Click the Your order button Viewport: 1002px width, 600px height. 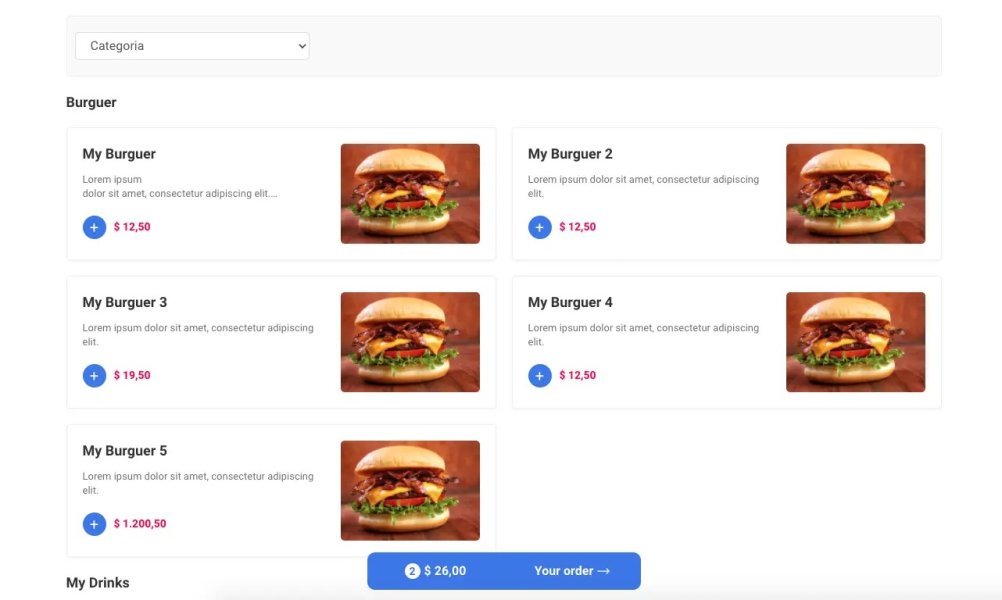564,570
